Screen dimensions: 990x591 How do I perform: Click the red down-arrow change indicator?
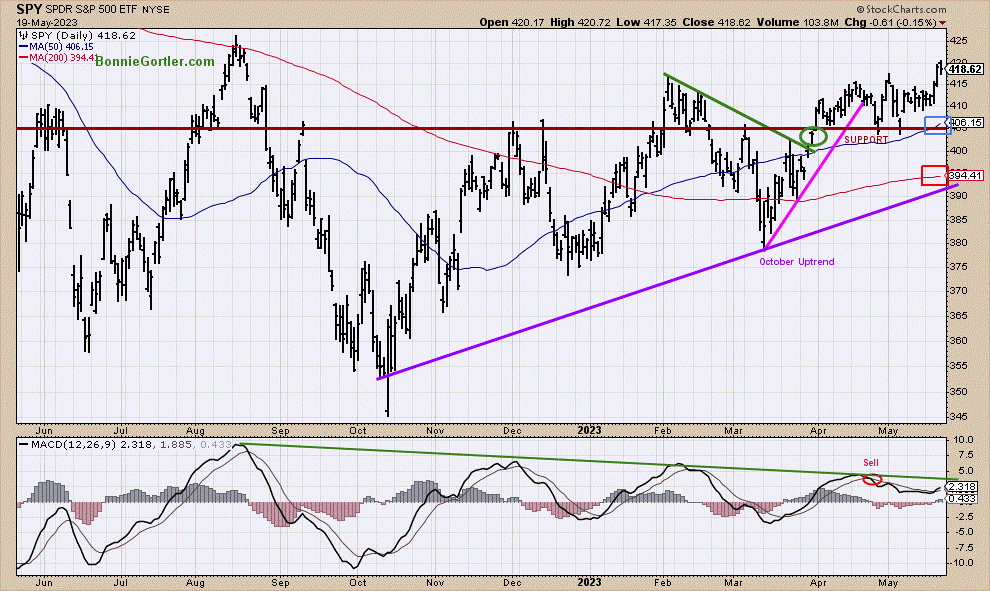(x=943, y=23)
